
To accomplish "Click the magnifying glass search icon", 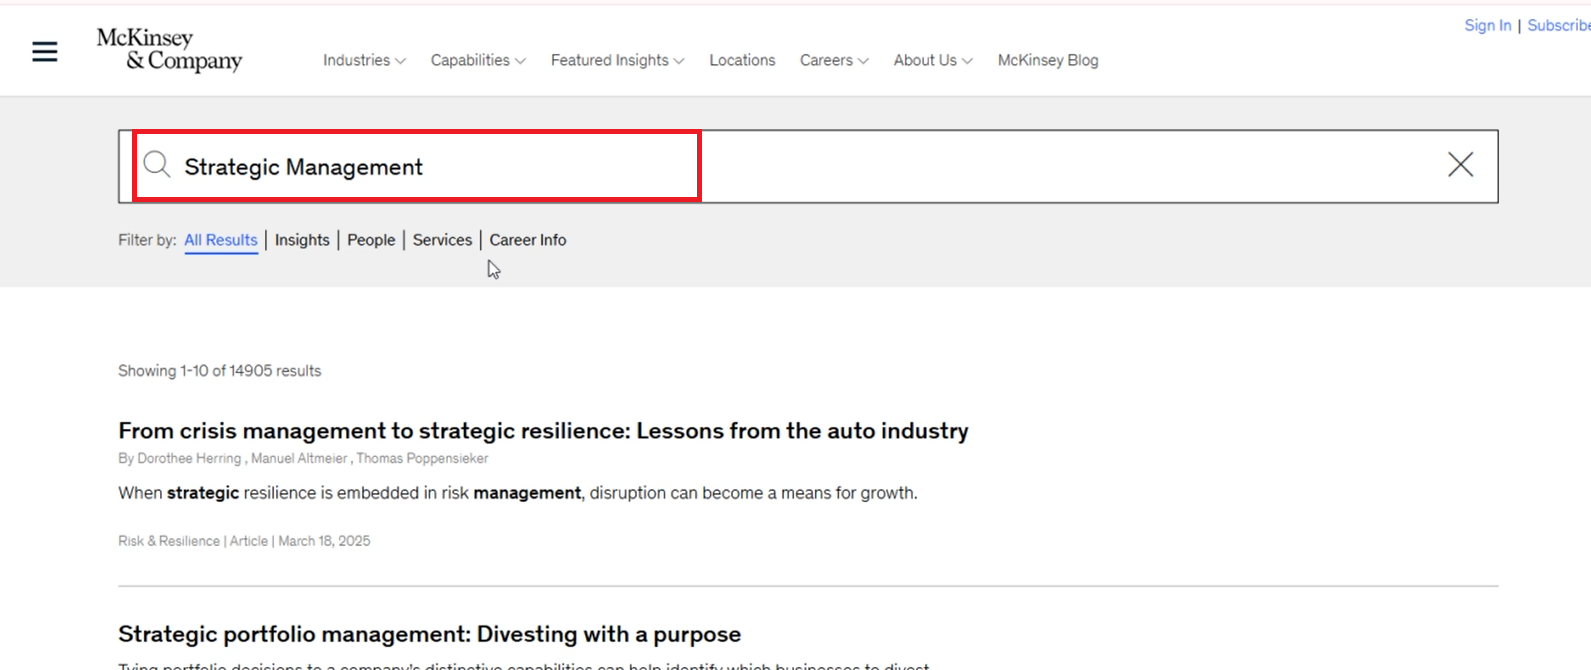I will (156, 165).
